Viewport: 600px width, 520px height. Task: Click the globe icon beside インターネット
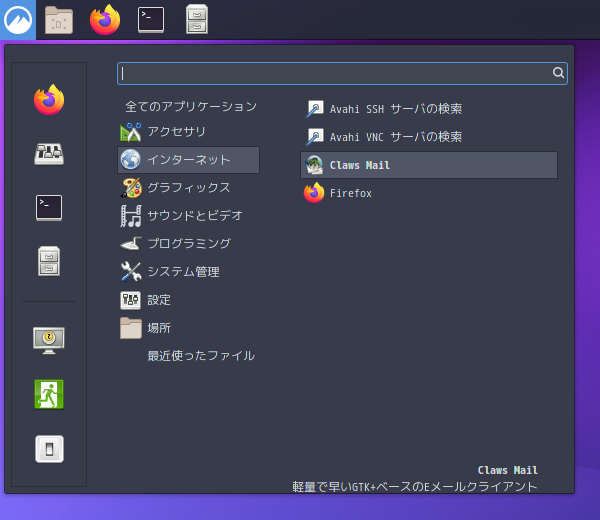pos(130,160)
